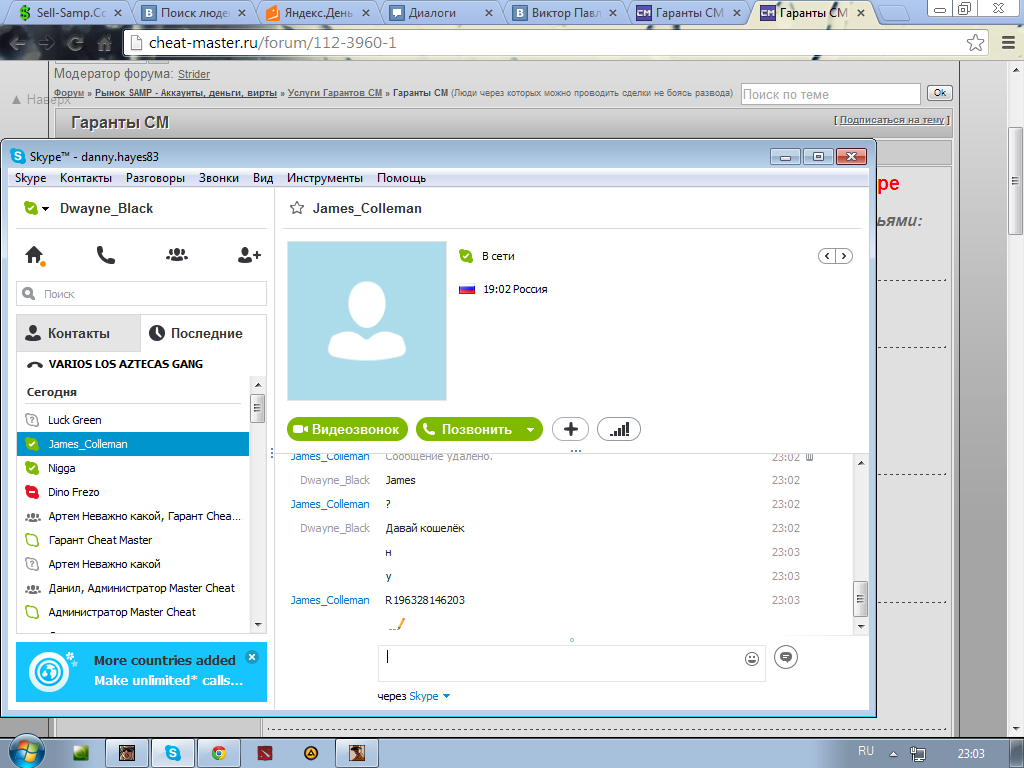Favorite James_Colleman with the star icon
This screenshot has height=768, width=1024.
[x=297, y=208]
